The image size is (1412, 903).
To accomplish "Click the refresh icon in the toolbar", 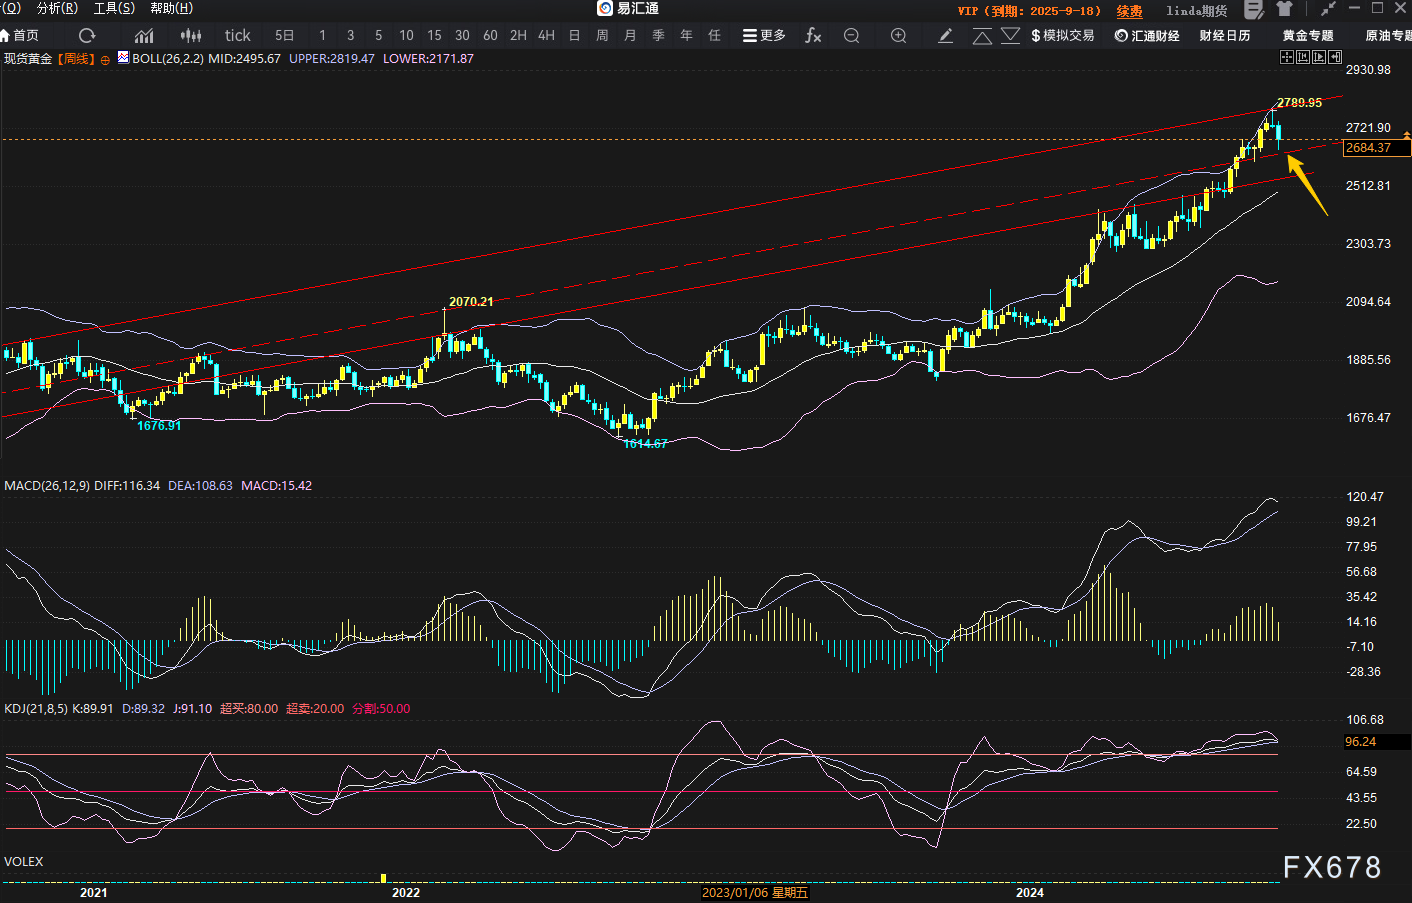I will (87, 36).
